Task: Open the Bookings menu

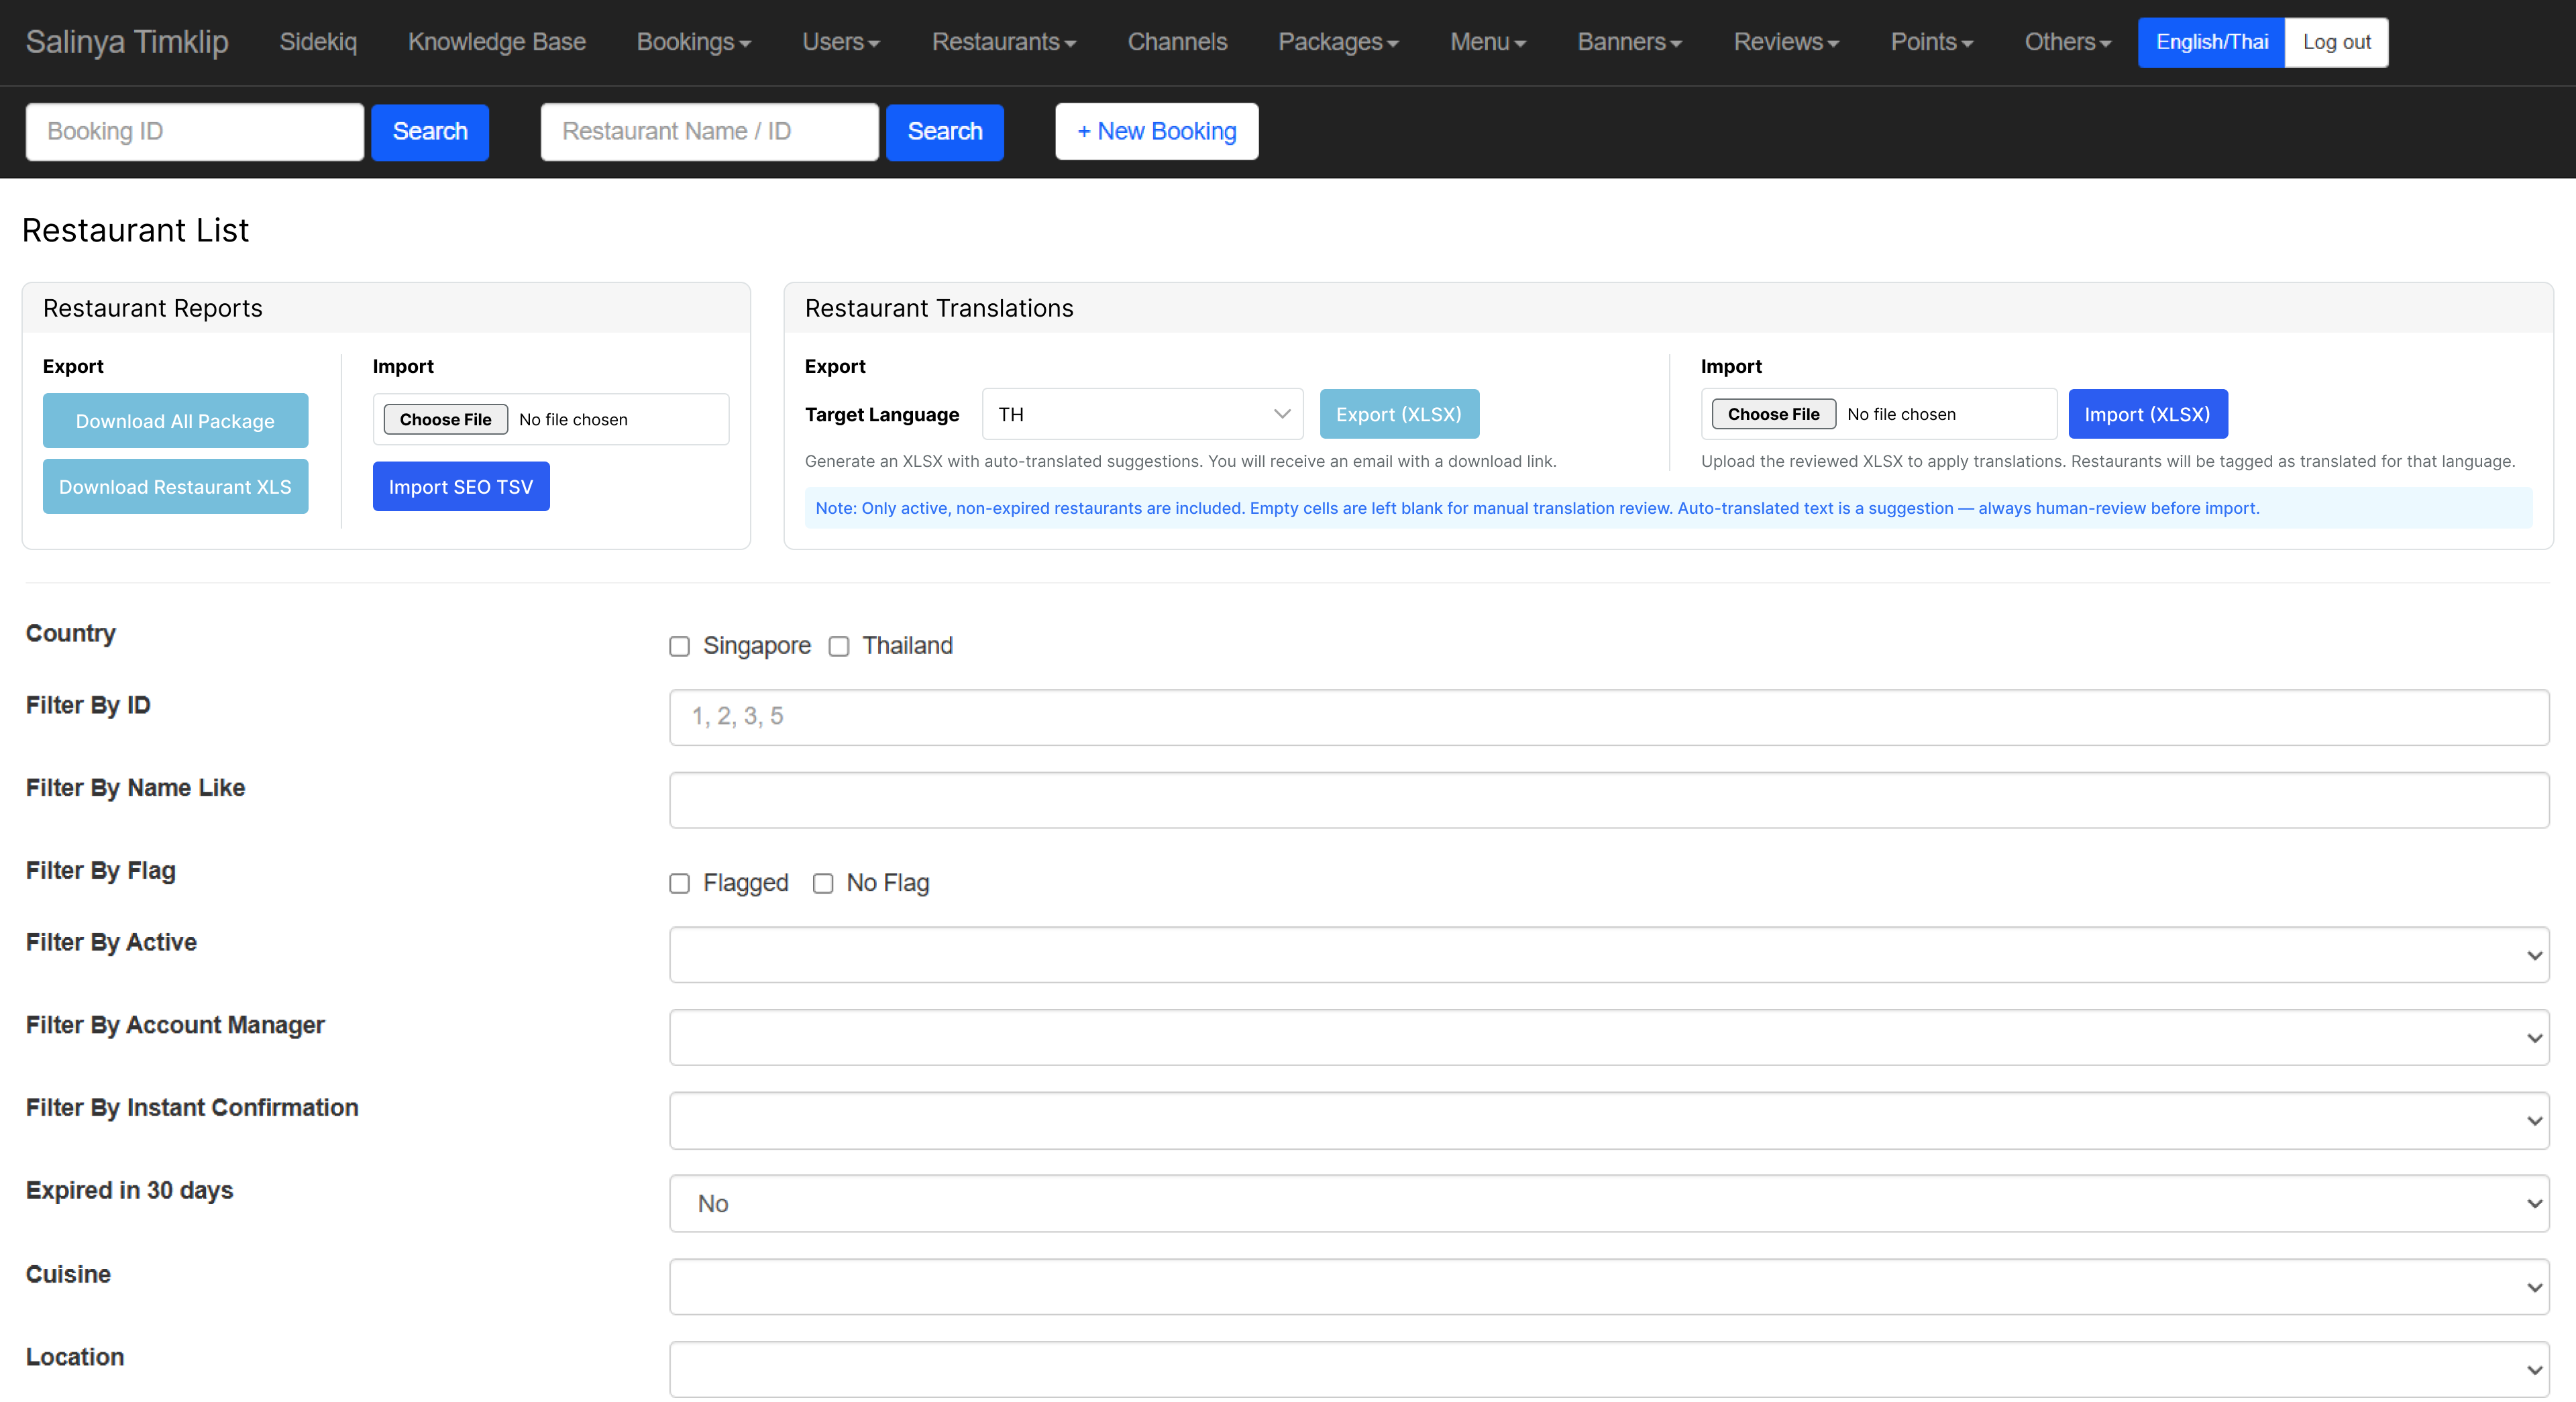Action: pos(693,42)
